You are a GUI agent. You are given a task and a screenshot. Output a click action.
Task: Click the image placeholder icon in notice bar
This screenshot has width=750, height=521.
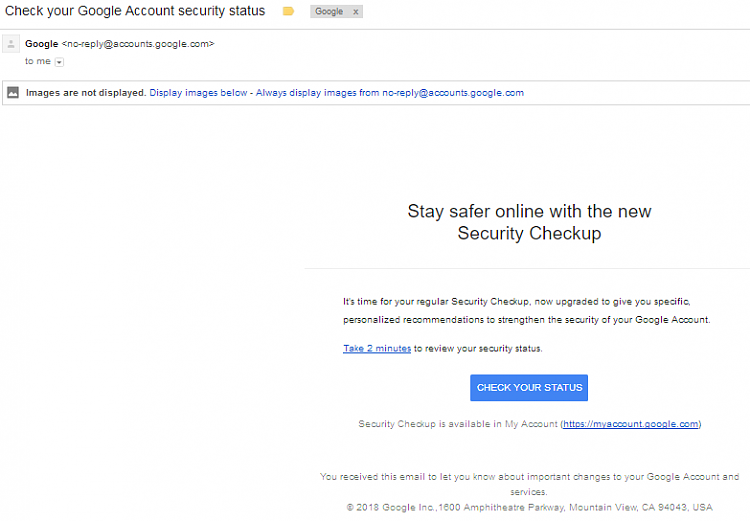13,92
